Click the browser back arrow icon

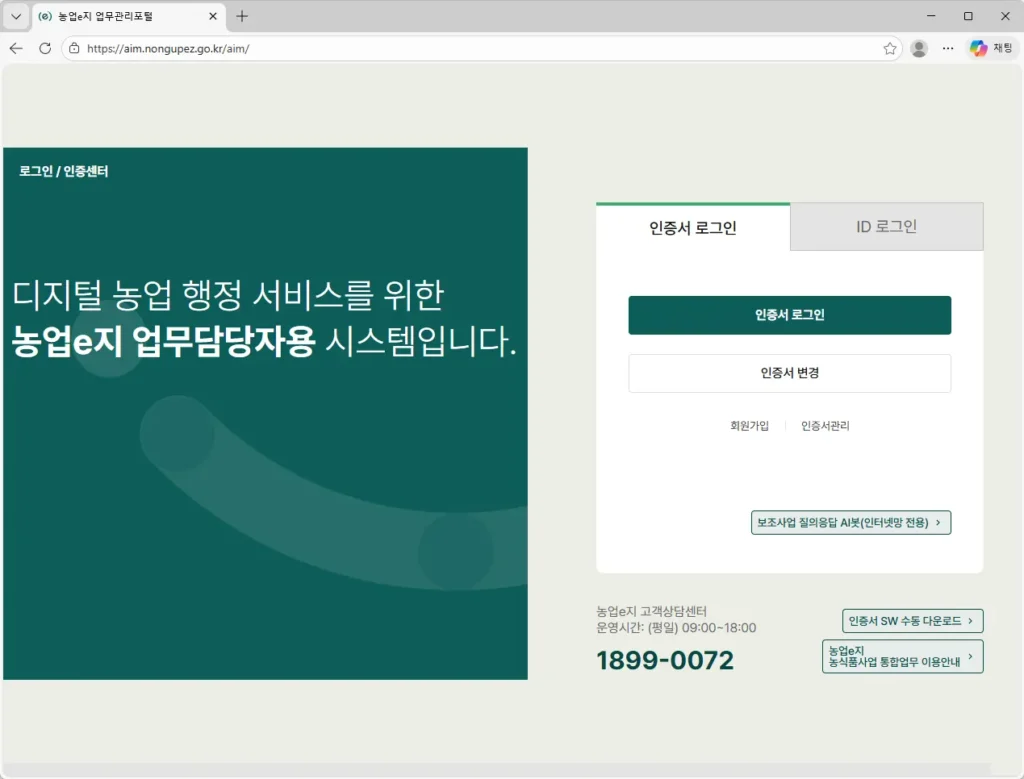tap(15, 47)
